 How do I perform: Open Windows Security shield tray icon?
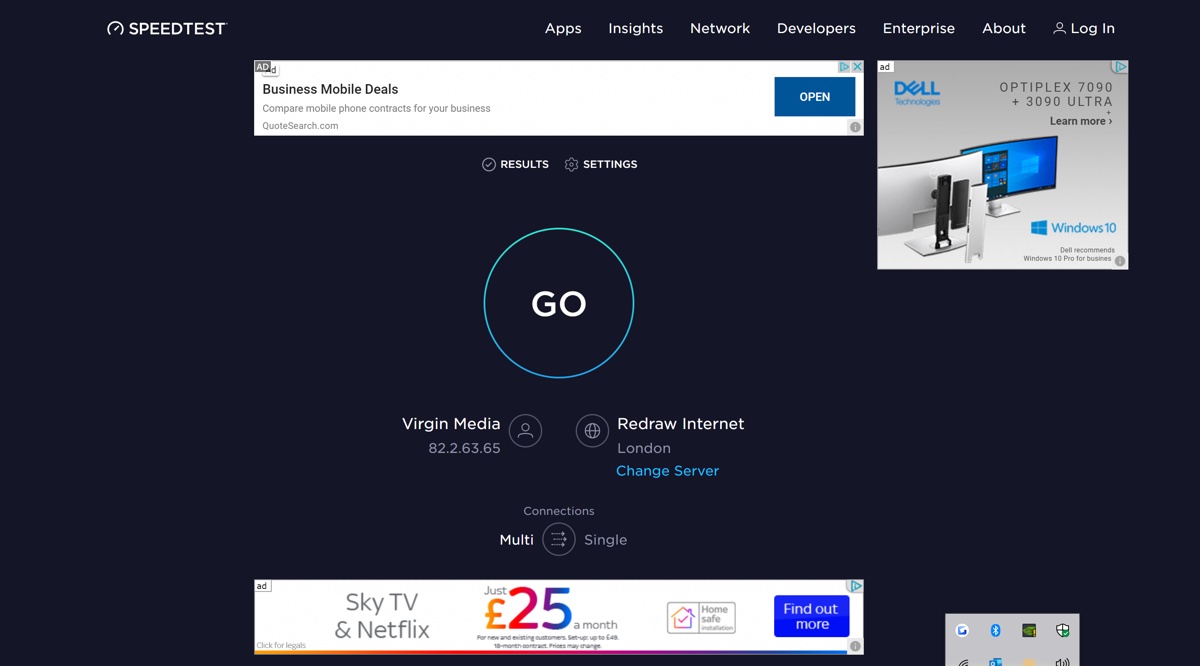tap(1063, 630)
